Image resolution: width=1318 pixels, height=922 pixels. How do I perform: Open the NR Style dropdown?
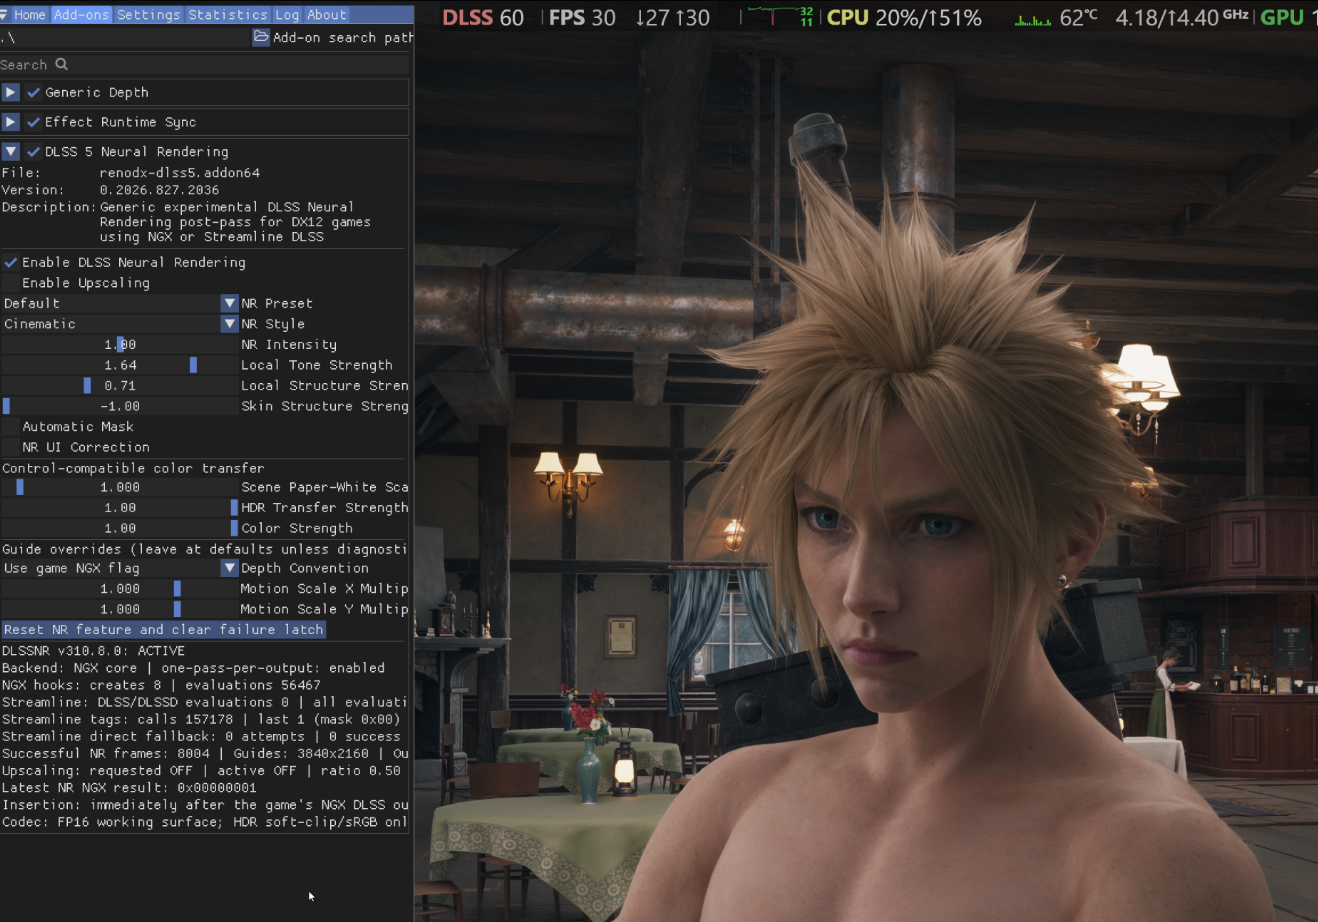coord(120,324)
